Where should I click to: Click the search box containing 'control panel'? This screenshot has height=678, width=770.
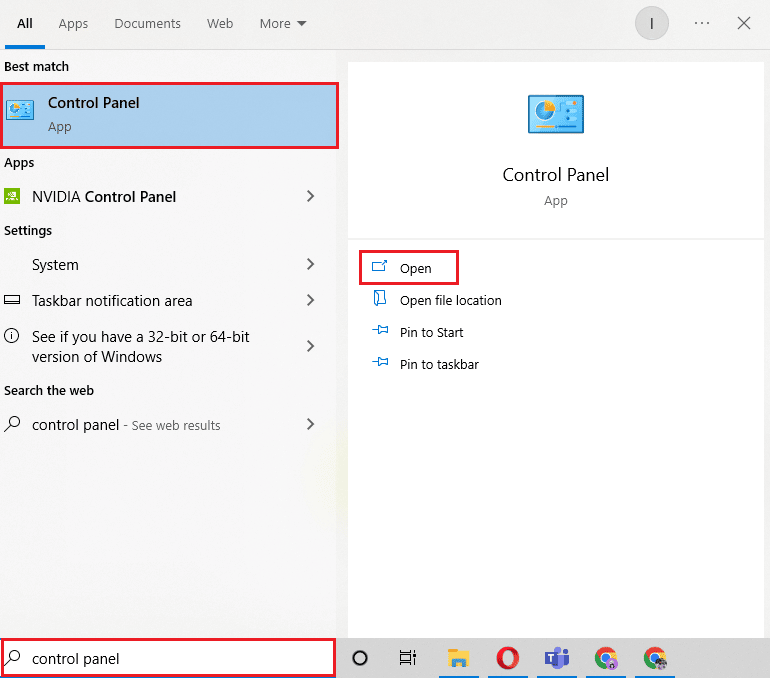pyautogui.click(x=170, y=658)
